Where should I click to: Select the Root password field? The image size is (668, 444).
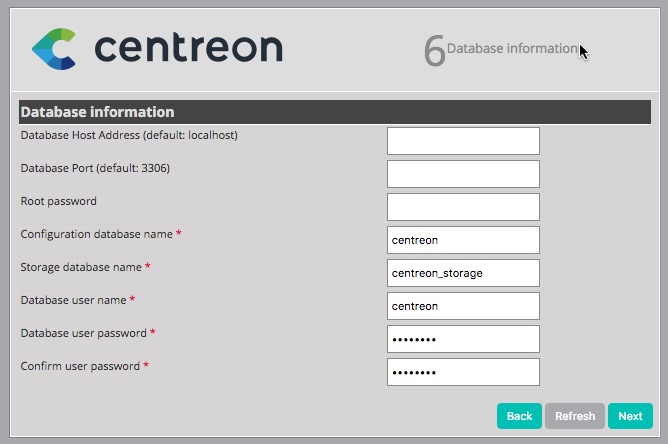pos(463,207)
